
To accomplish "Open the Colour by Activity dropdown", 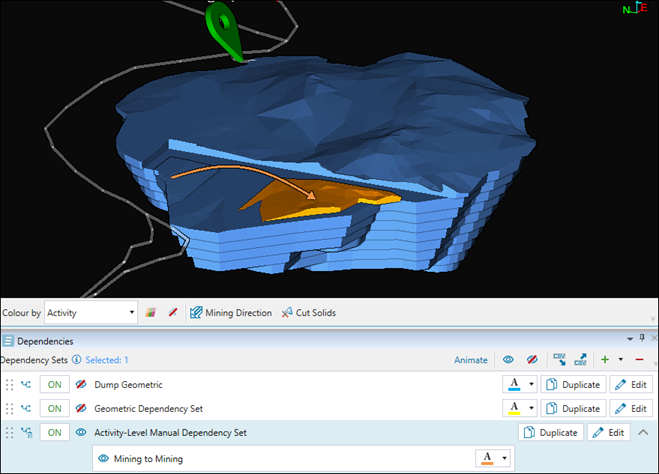I will [x=91, y=313].
